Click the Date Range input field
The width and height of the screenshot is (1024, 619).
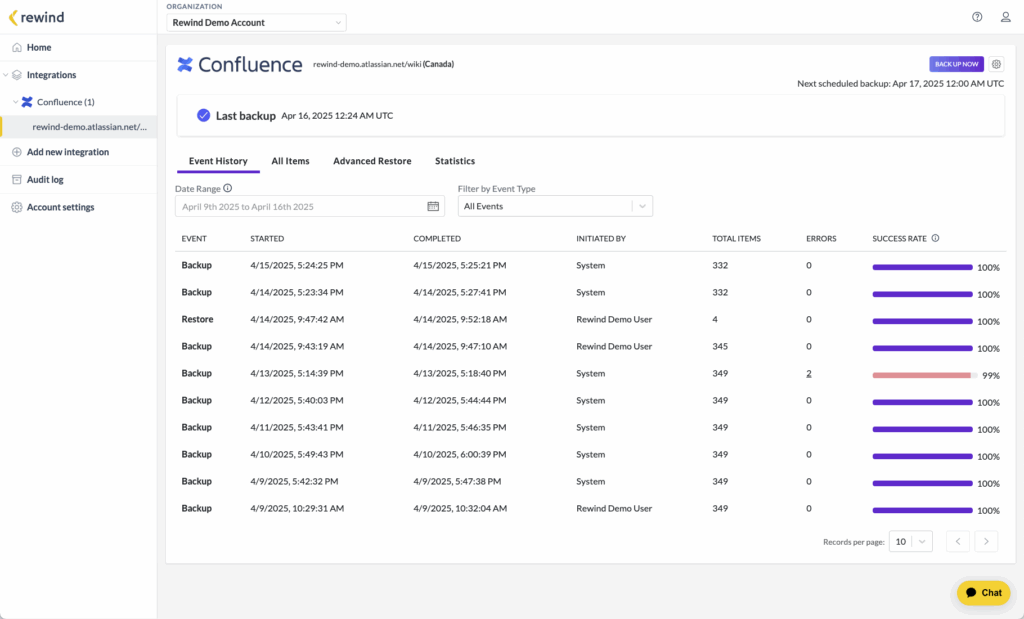(310, 206)
